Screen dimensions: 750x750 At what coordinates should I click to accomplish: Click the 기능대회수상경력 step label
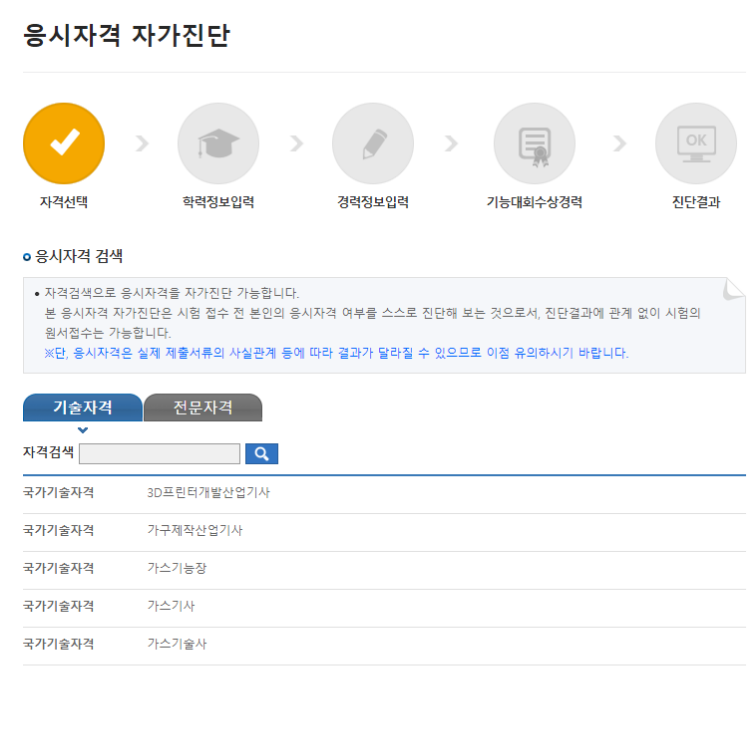click(534, 202)
